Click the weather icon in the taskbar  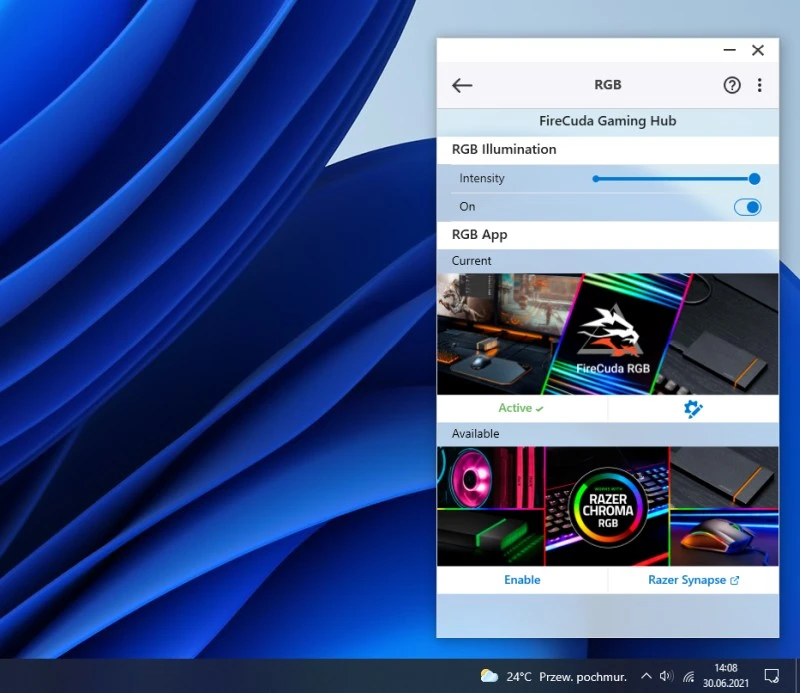point(489,676)
